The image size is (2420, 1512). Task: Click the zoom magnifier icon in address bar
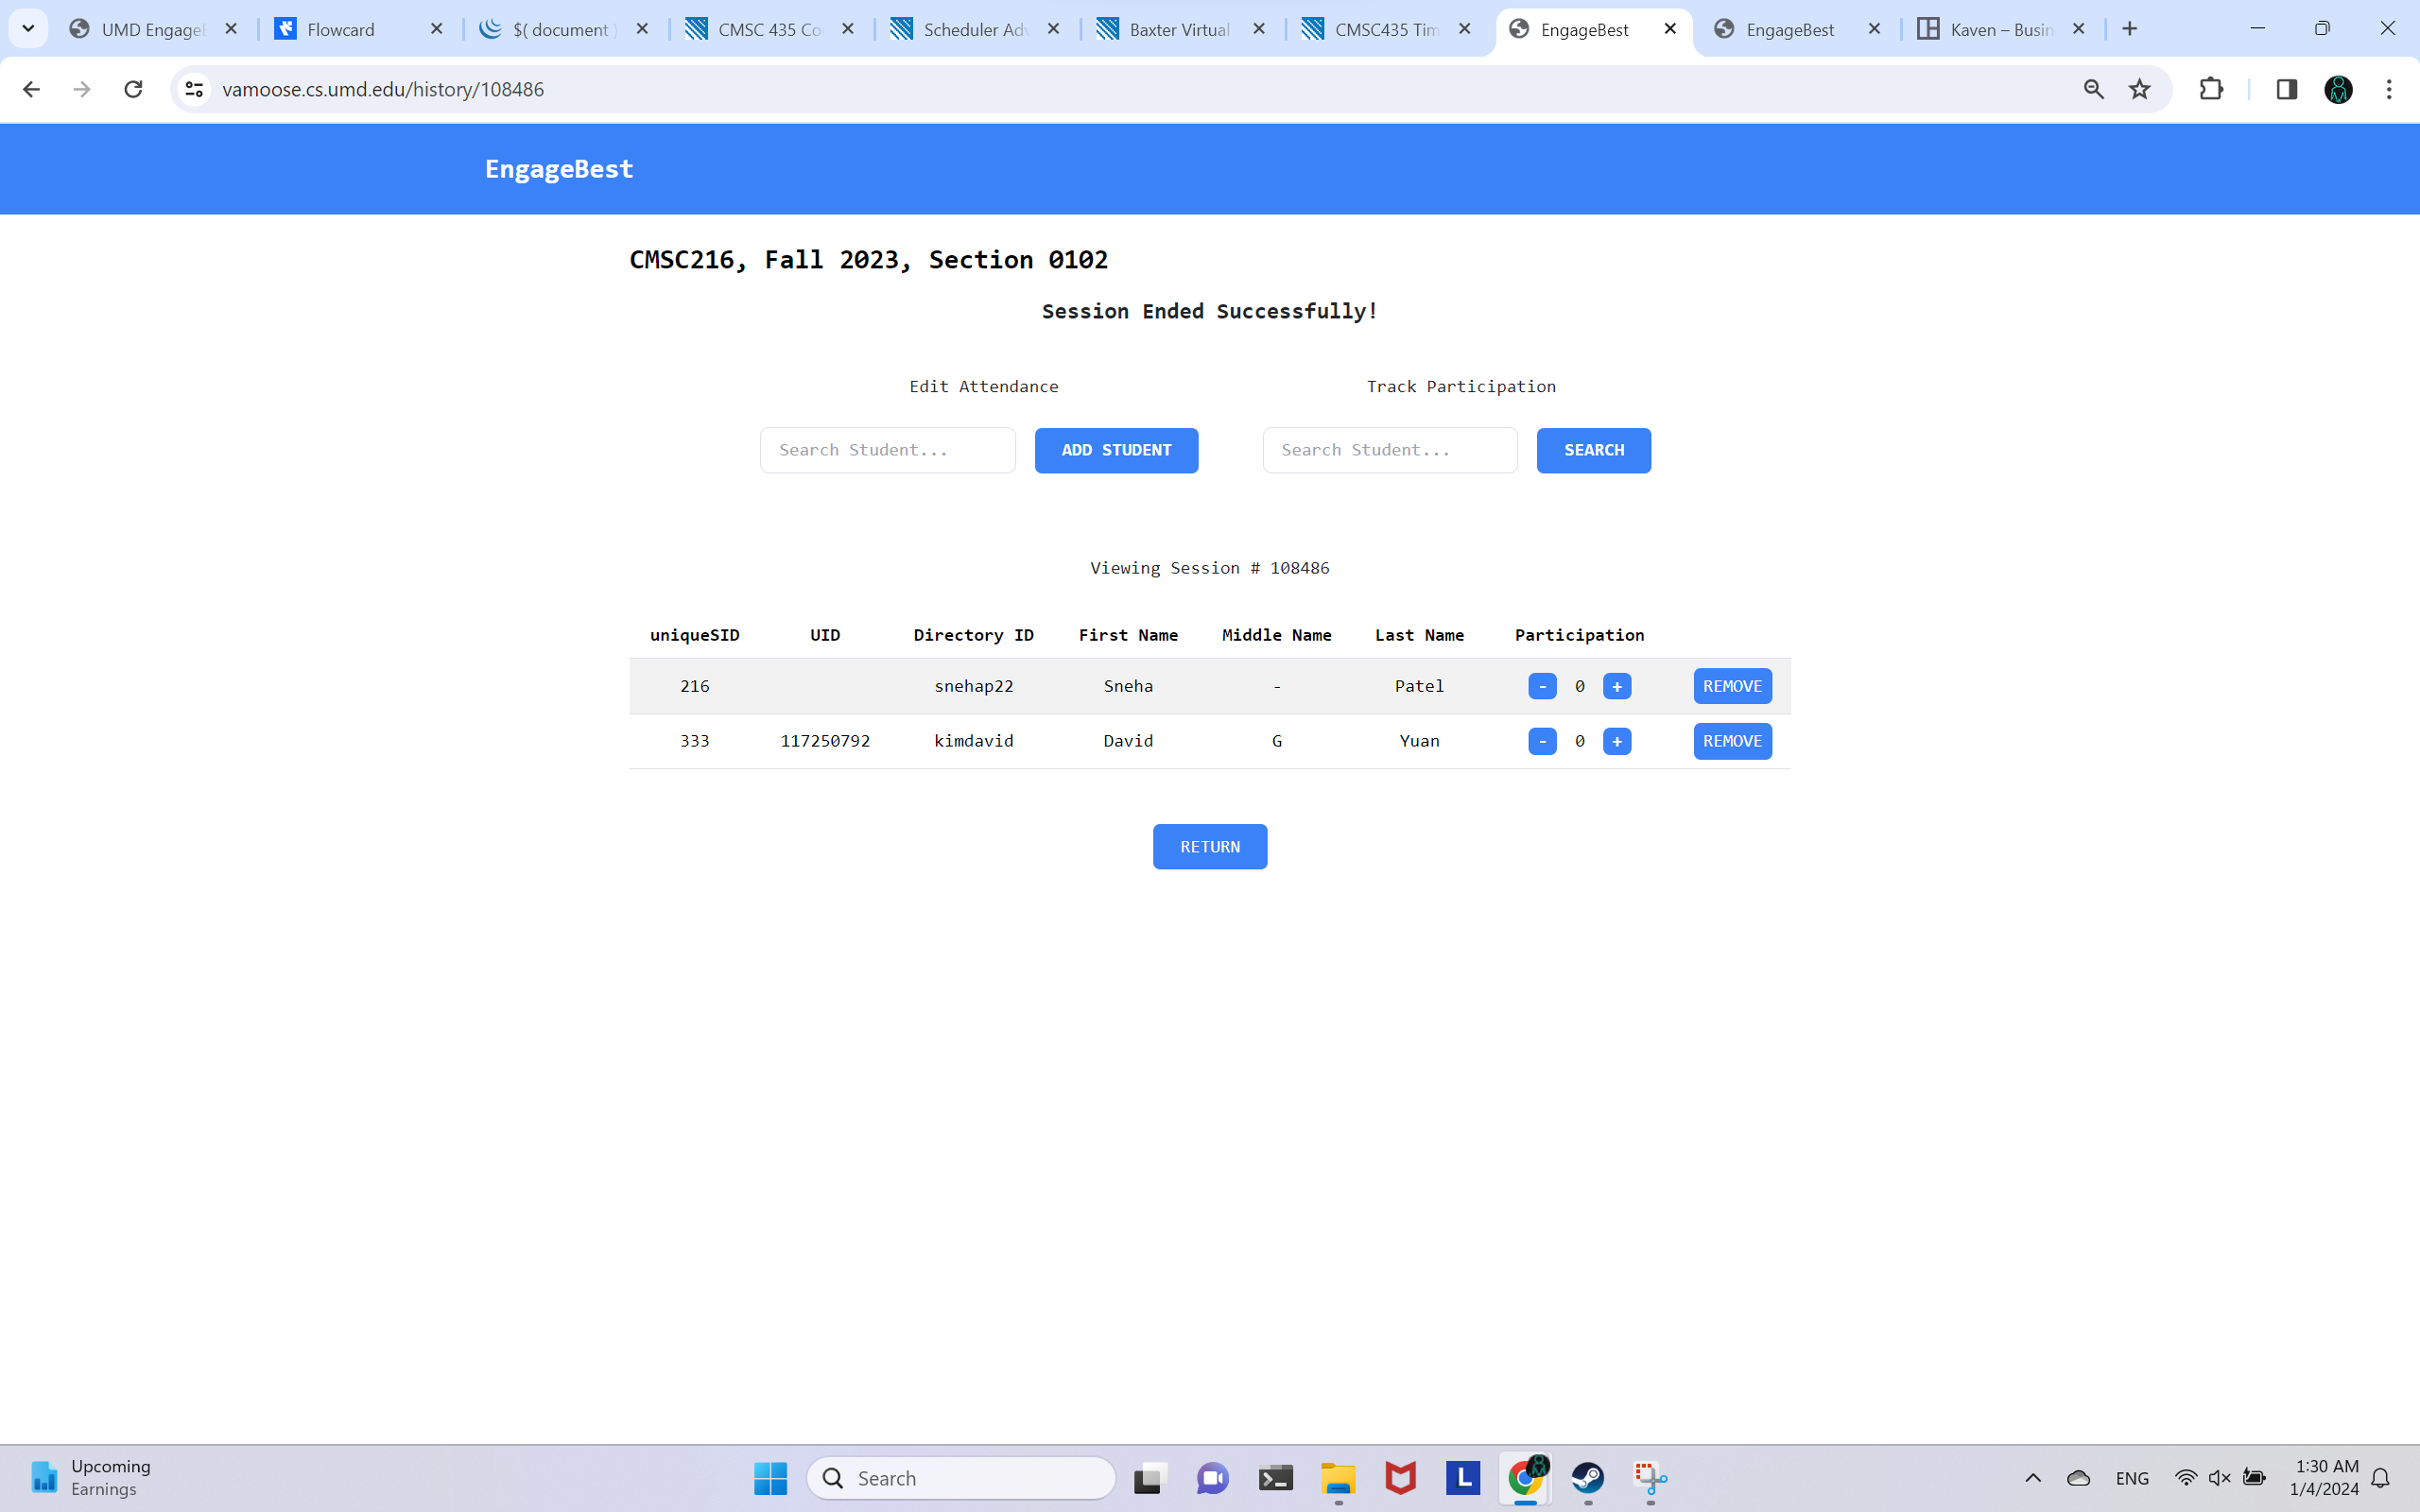2093,90
